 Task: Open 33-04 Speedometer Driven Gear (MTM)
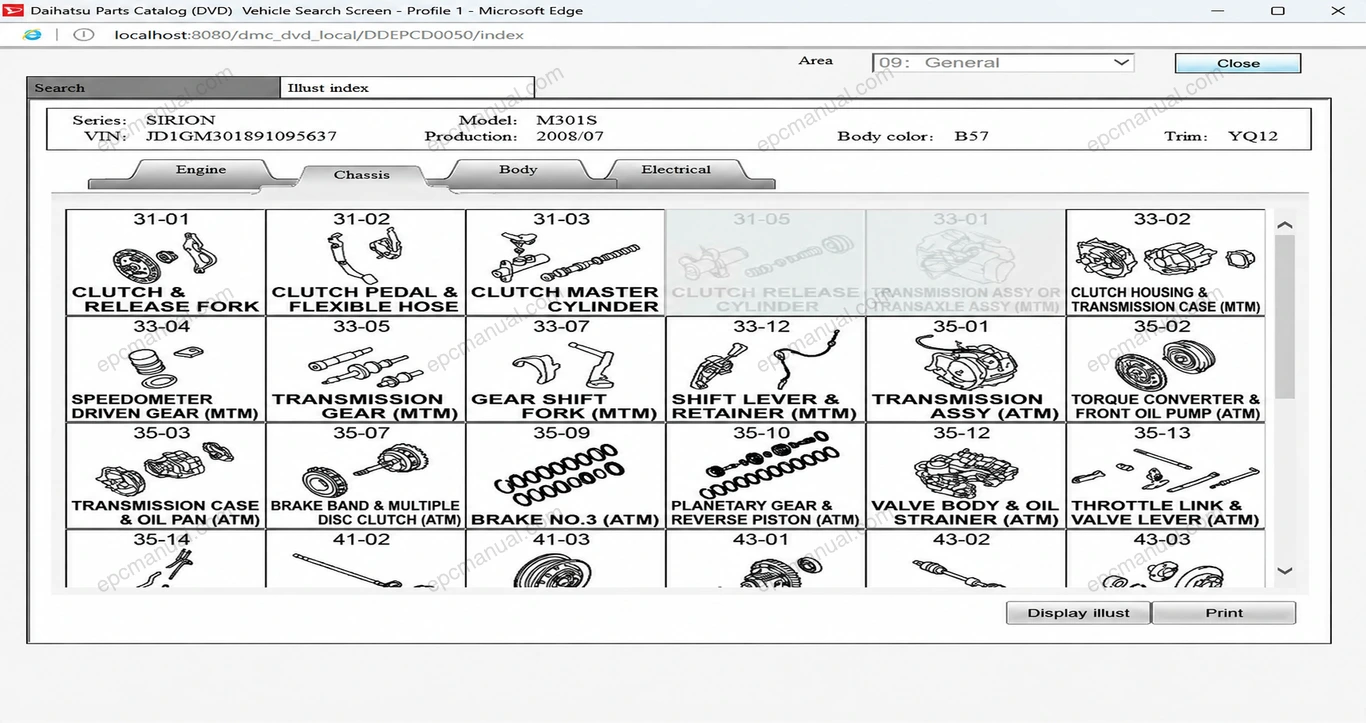pyautogui.click(x=166, y=370)
